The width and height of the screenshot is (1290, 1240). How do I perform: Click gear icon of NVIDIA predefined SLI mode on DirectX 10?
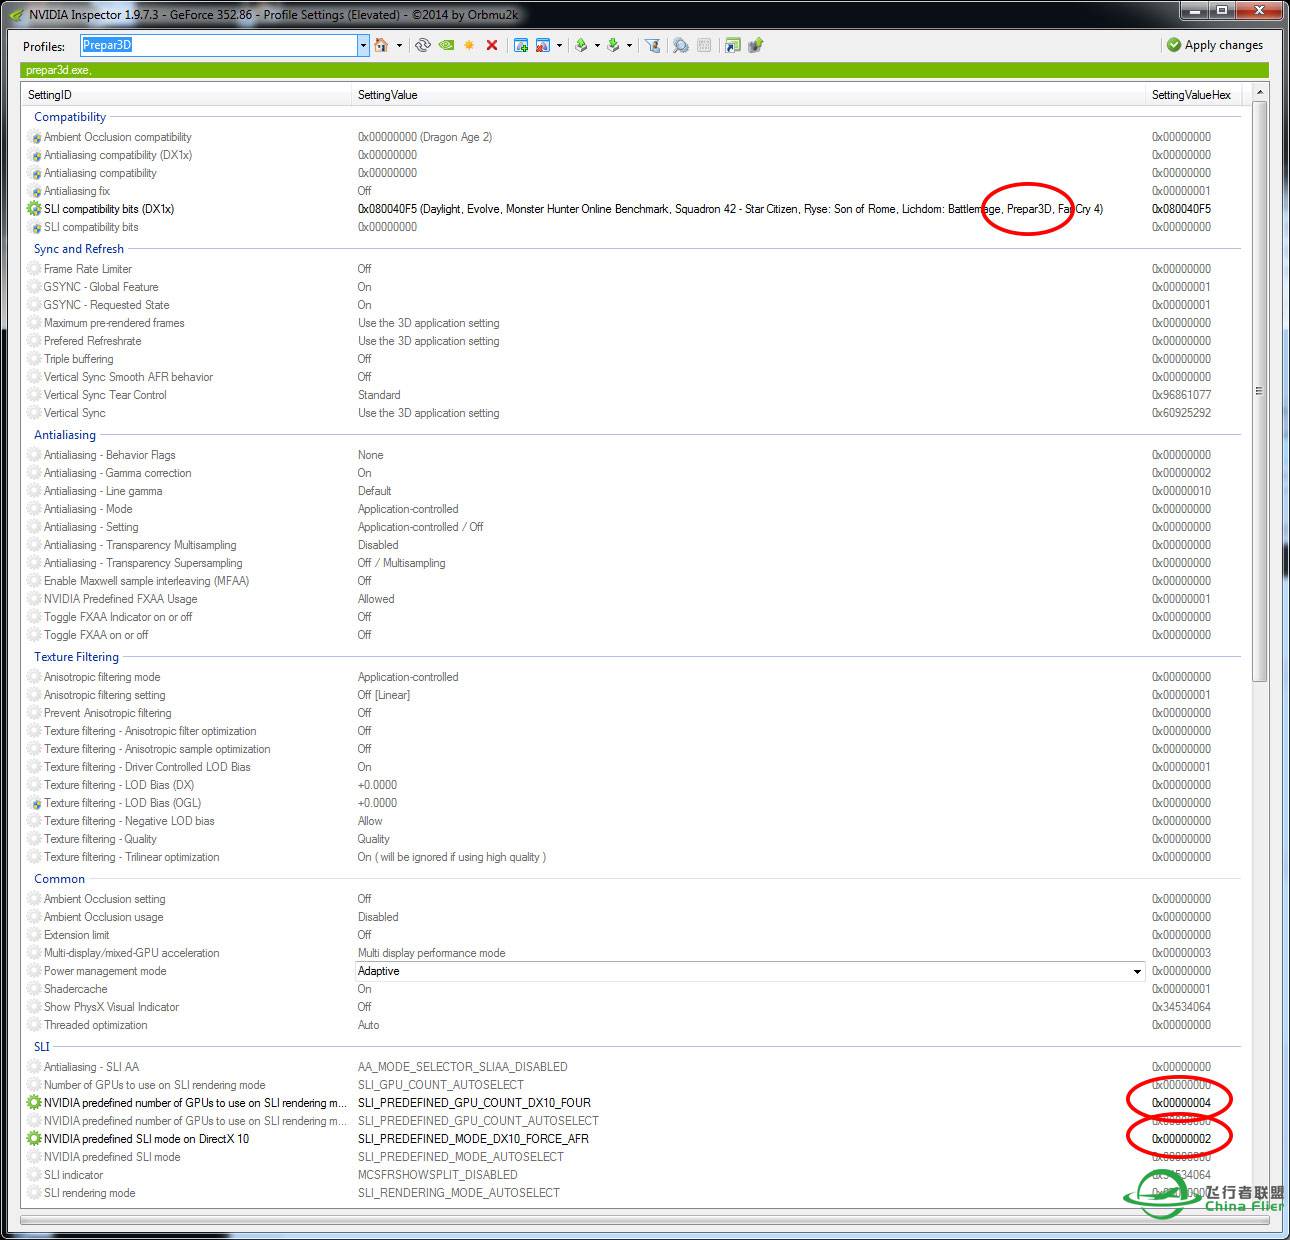(34, 1139)
